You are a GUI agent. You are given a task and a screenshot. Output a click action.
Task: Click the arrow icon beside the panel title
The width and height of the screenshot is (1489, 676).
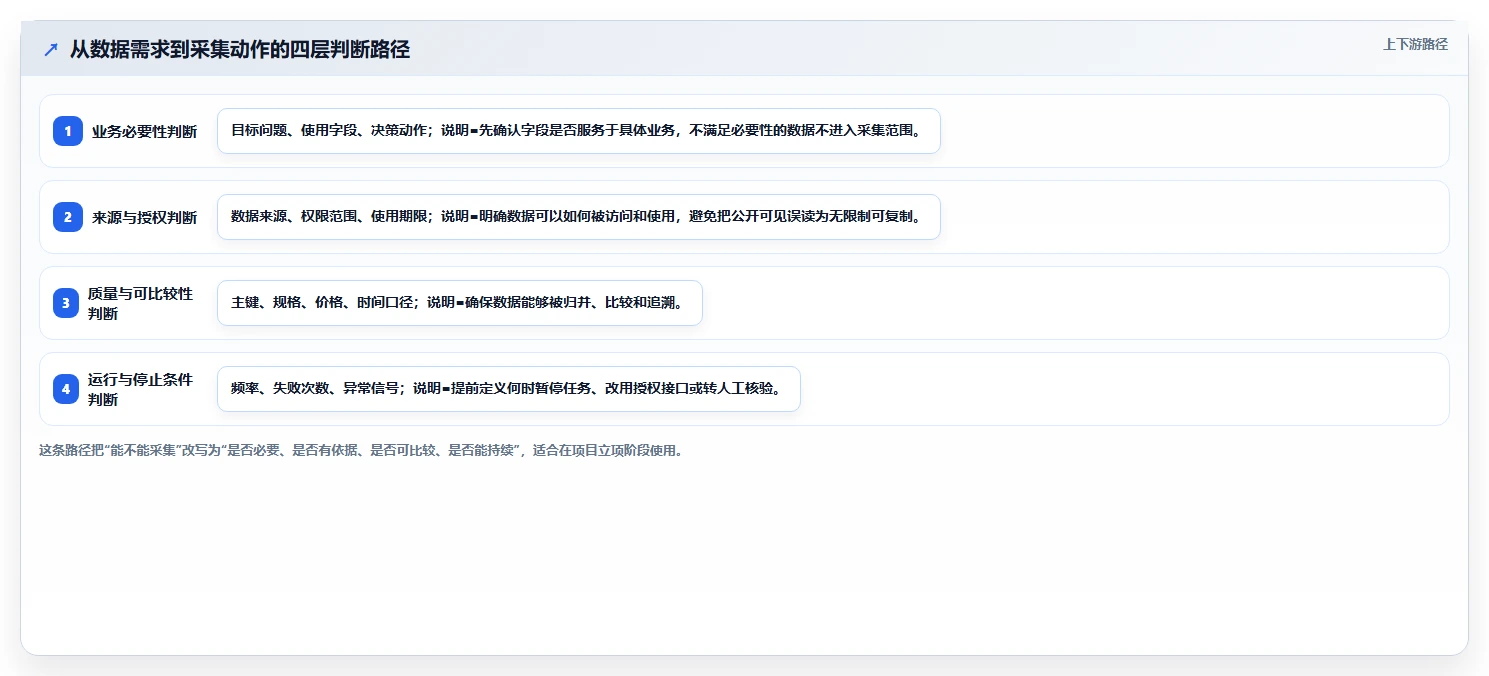51,49
